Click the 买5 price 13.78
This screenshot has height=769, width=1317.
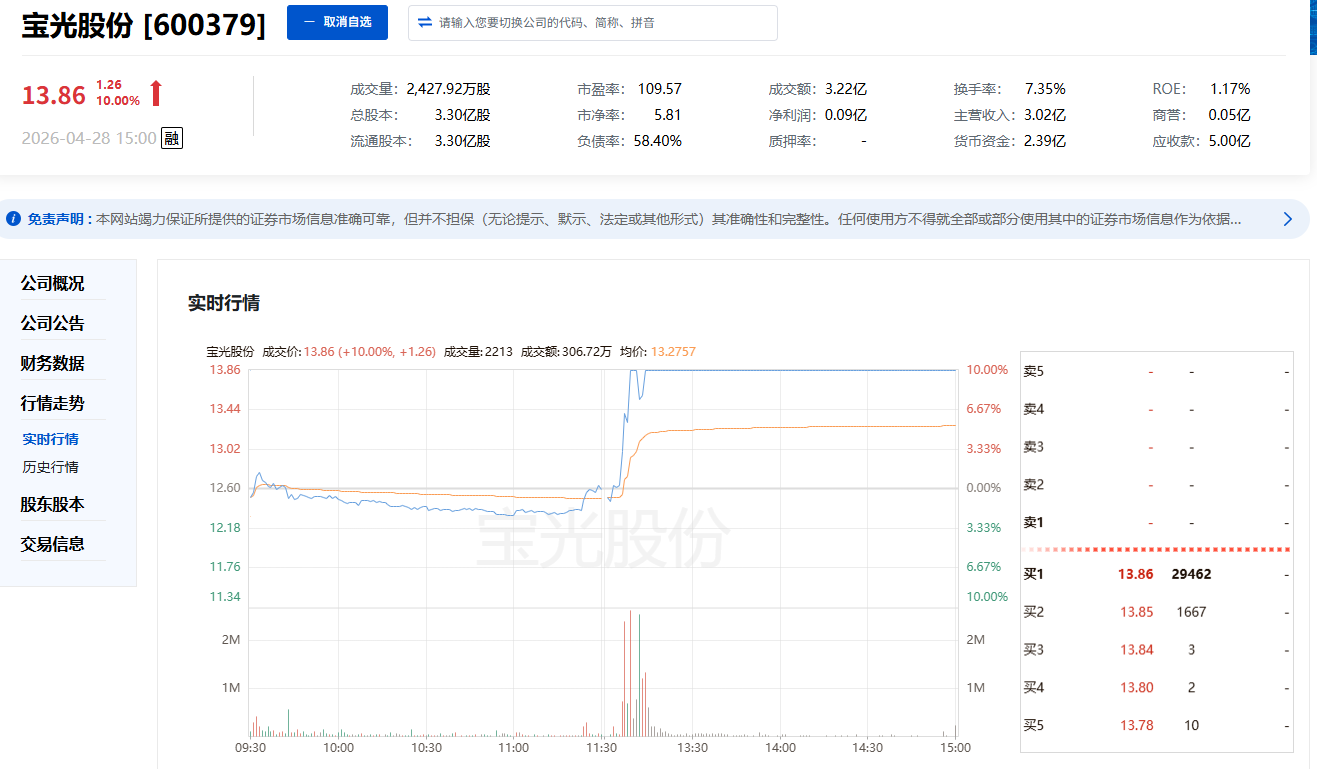pos(1137,726)
